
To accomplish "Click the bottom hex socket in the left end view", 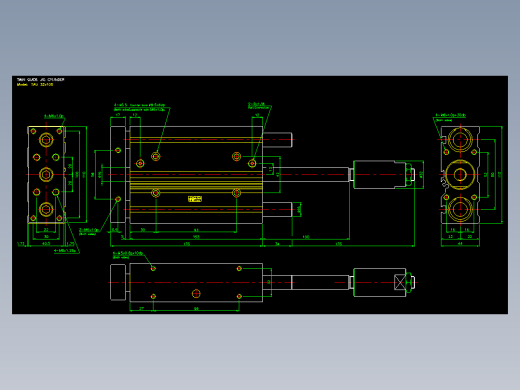I will 46,209.
